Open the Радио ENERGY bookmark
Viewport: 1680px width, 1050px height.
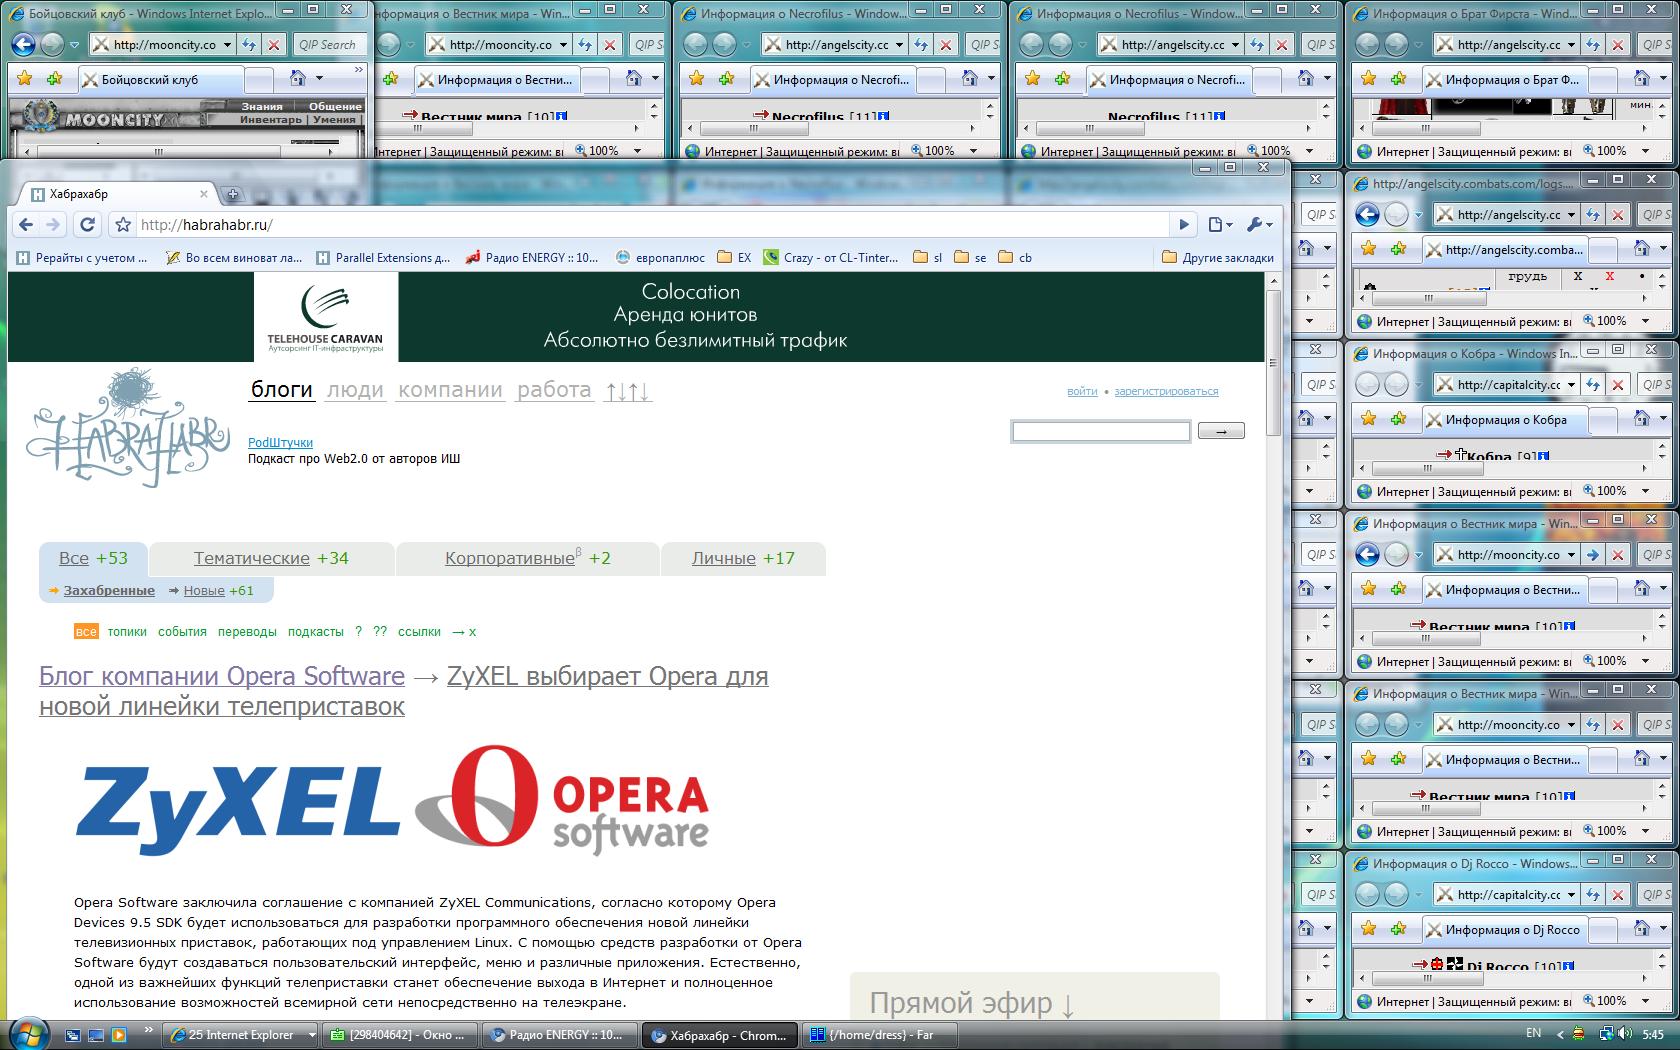[x=532, y=258]
